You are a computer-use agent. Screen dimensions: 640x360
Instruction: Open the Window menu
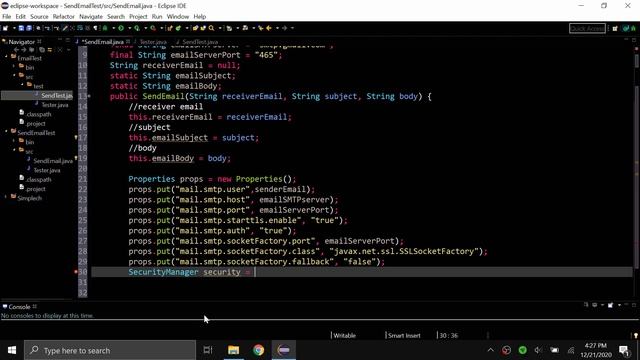point(178,17)
